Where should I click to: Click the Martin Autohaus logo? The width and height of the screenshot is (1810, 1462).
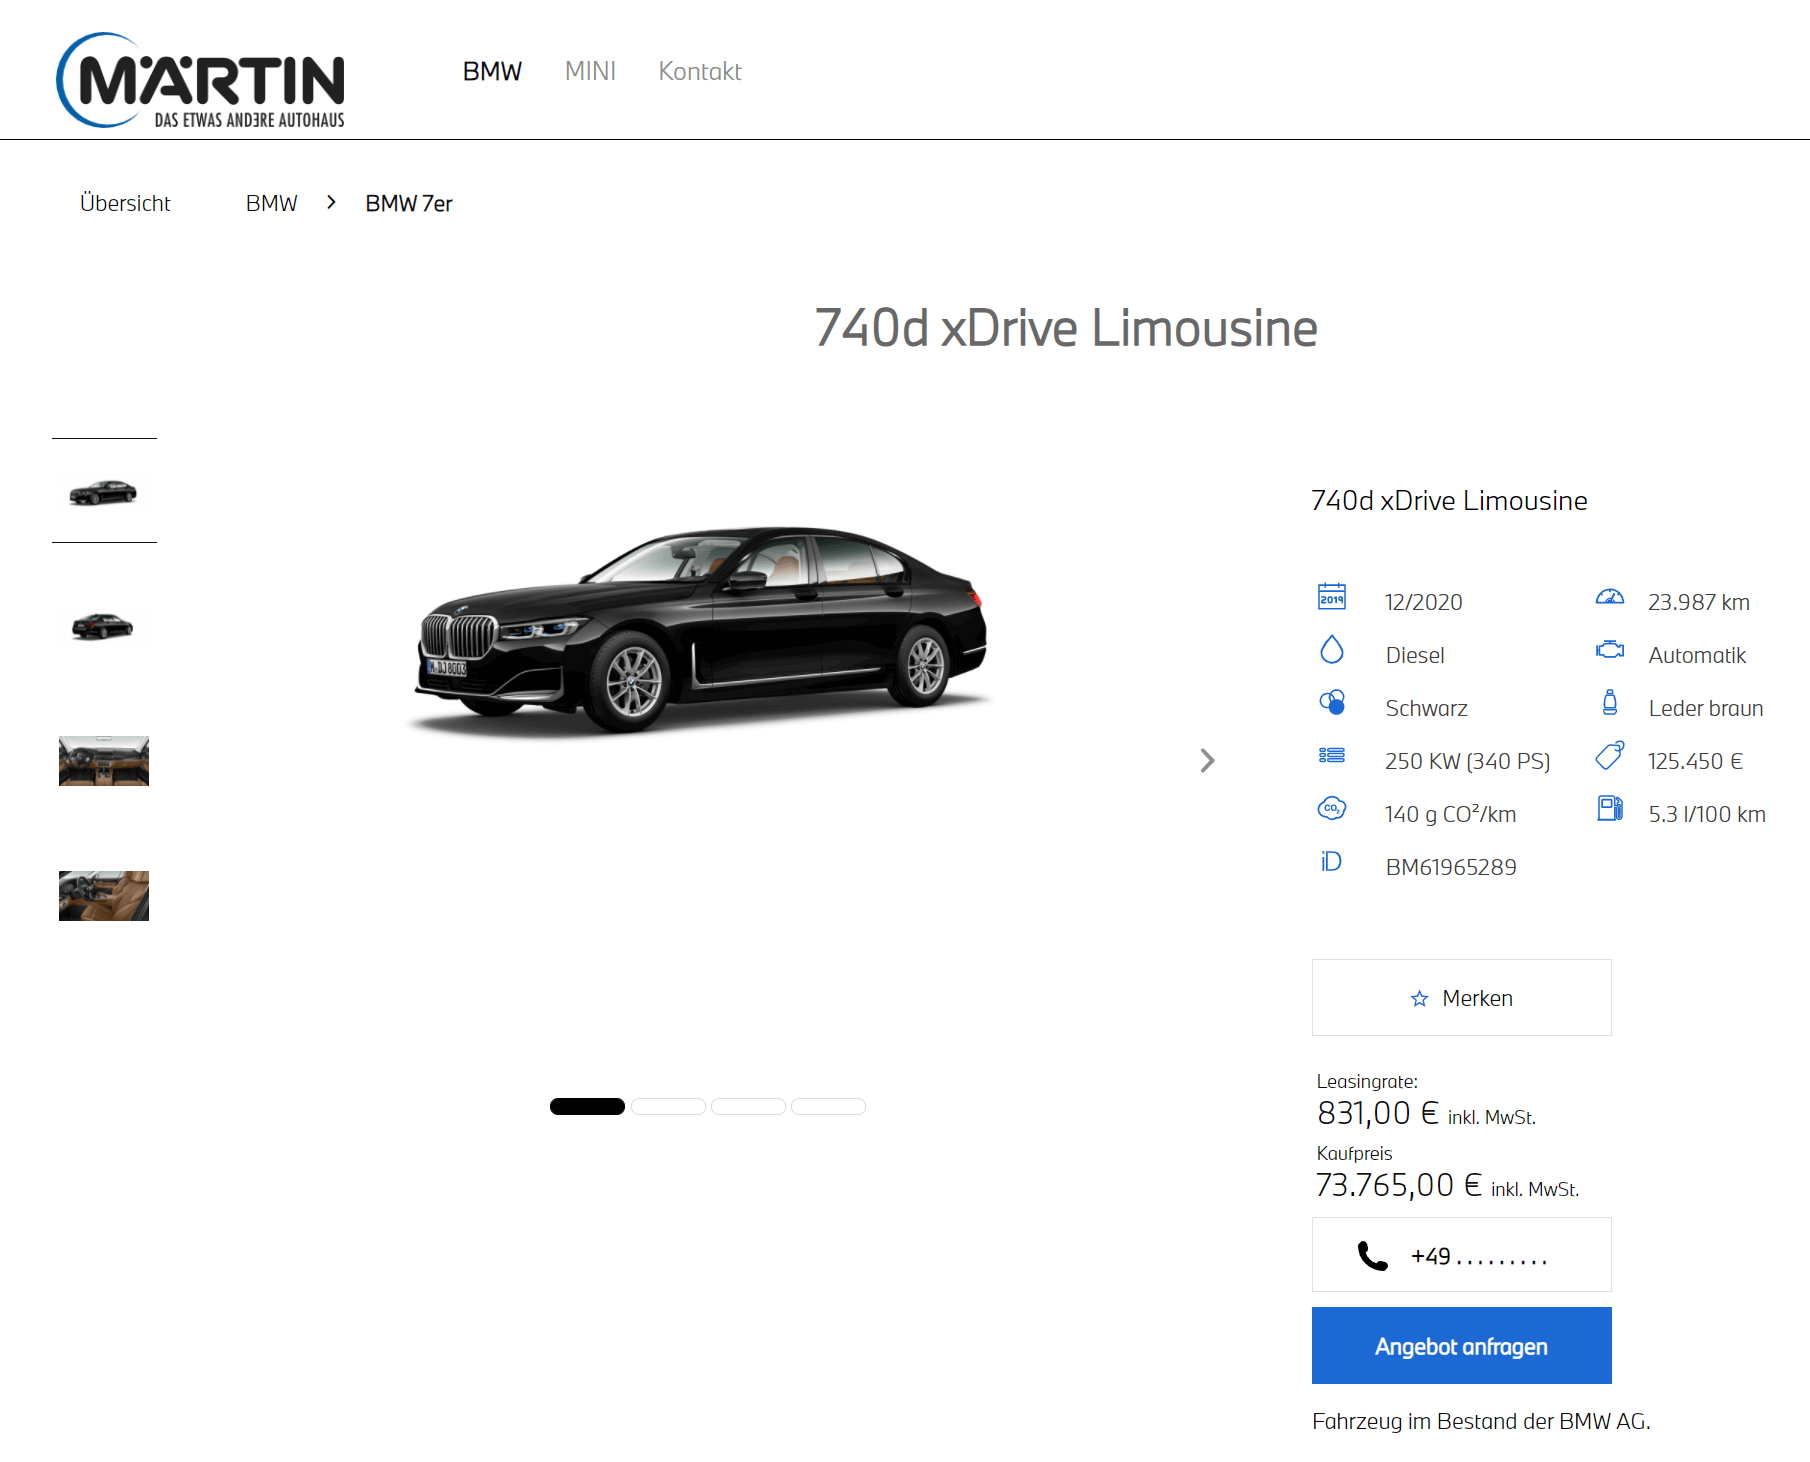point(200,80)
